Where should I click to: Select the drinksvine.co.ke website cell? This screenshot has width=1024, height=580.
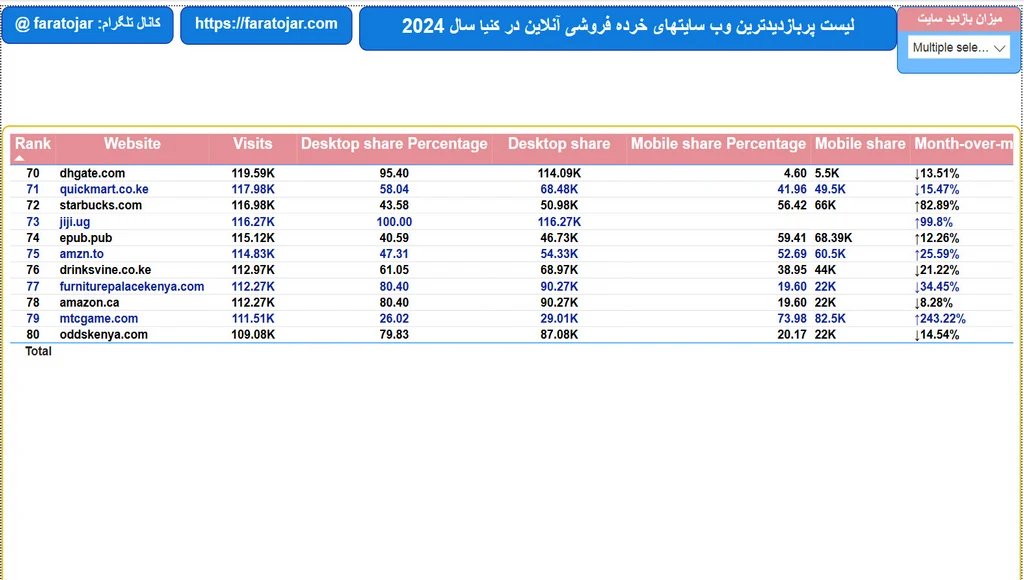coord(105,270)
